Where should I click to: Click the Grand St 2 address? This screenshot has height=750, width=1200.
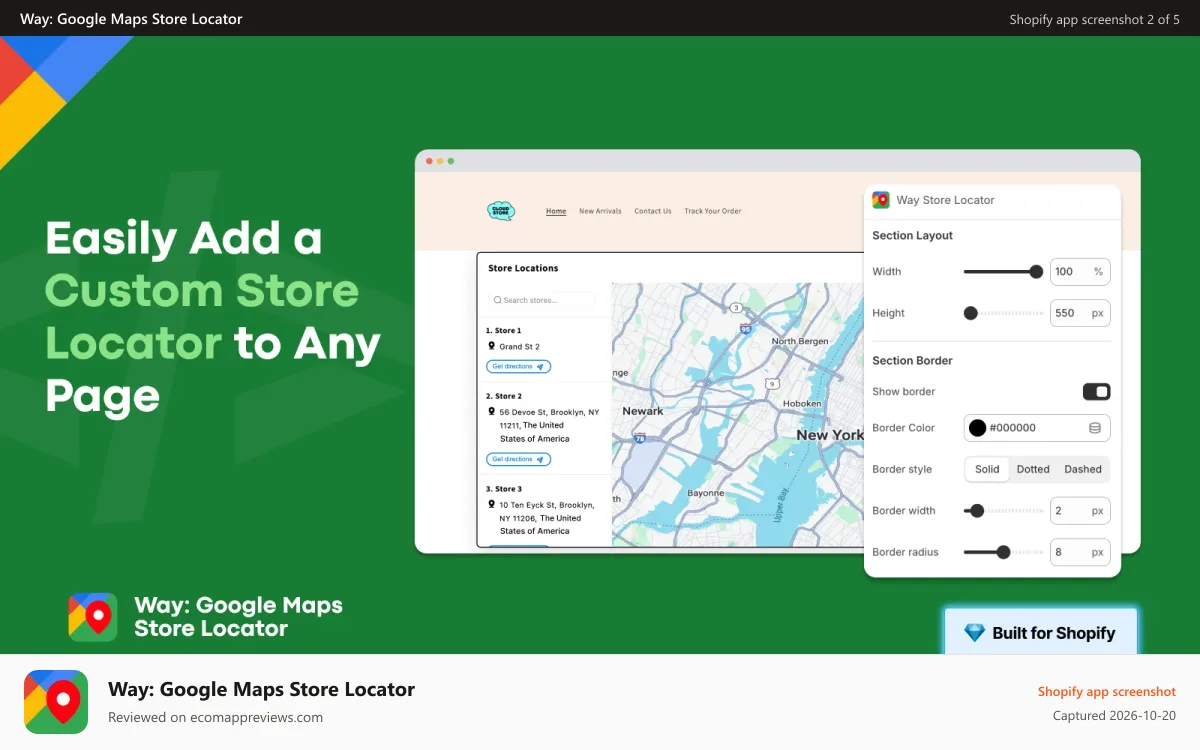coord(520,347)
